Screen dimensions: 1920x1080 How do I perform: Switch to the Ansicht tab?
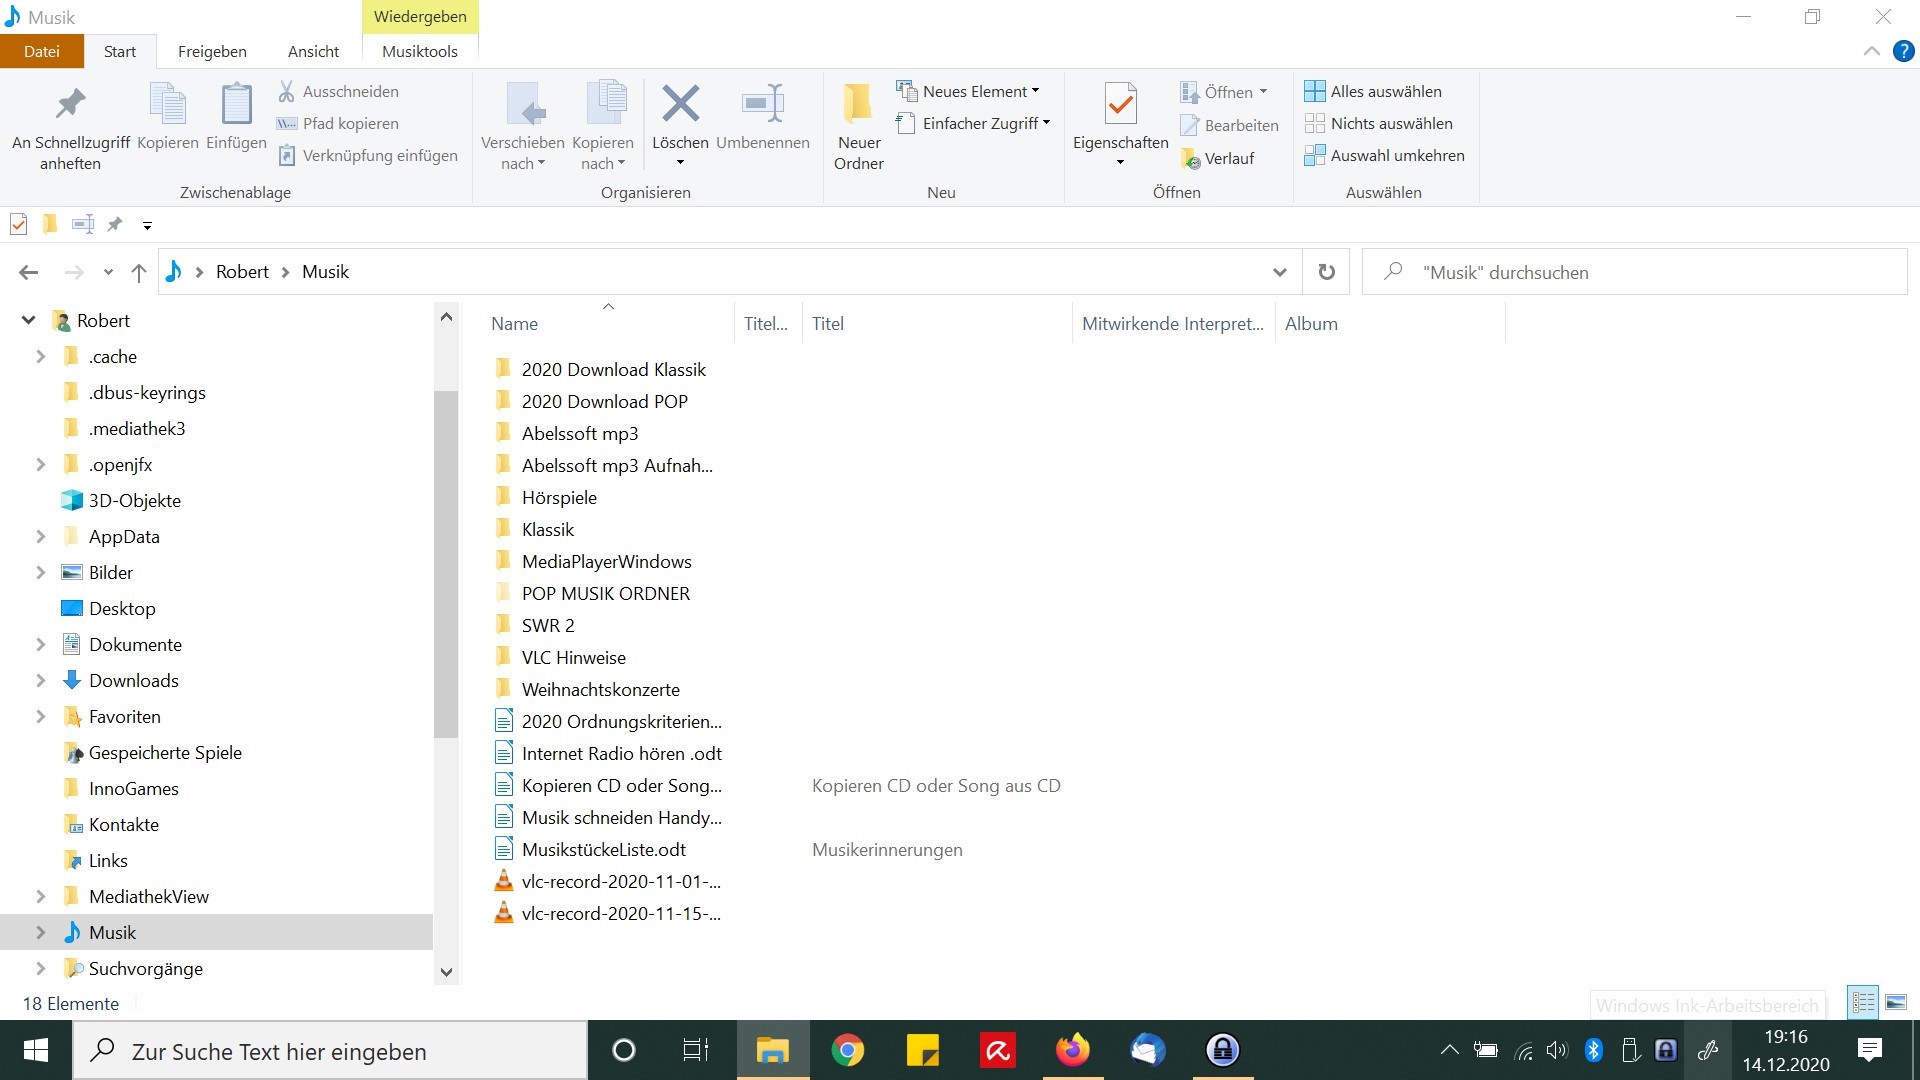(x=313, y=51)
